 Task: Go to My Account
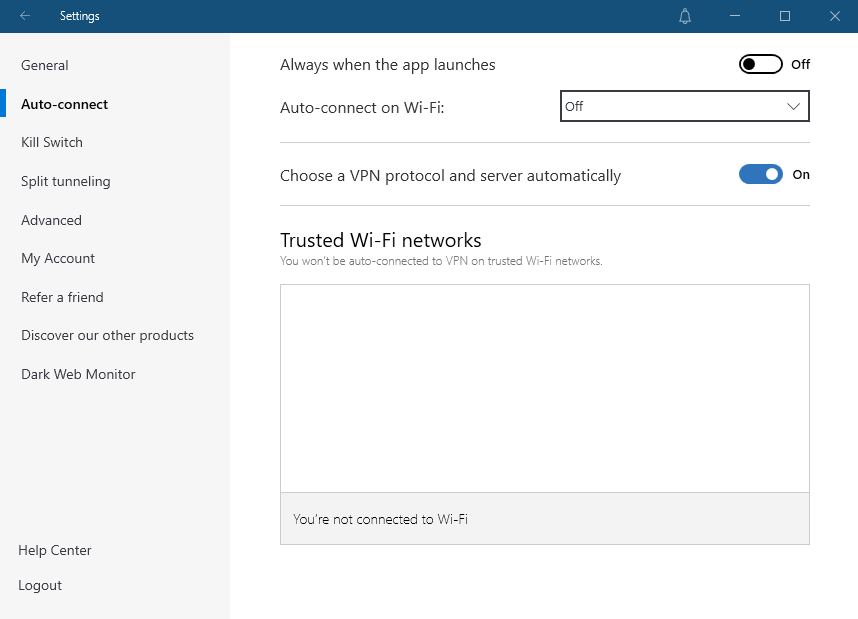tap(57, 258)
